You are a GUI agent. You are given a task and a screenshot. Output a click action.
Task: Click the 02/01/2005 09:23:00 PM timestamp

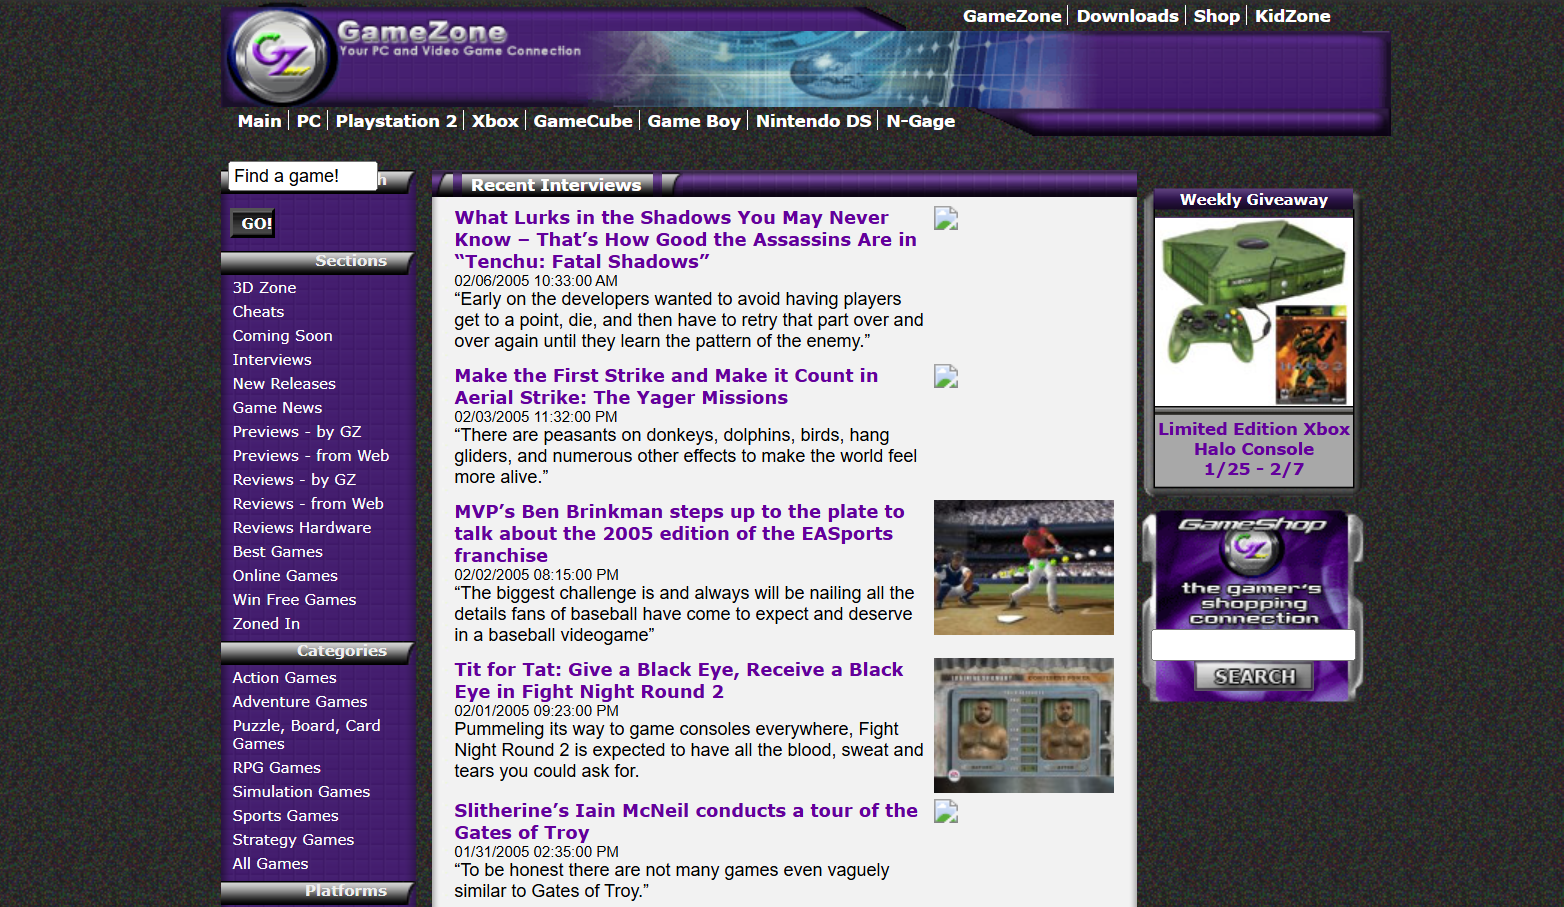536,712
